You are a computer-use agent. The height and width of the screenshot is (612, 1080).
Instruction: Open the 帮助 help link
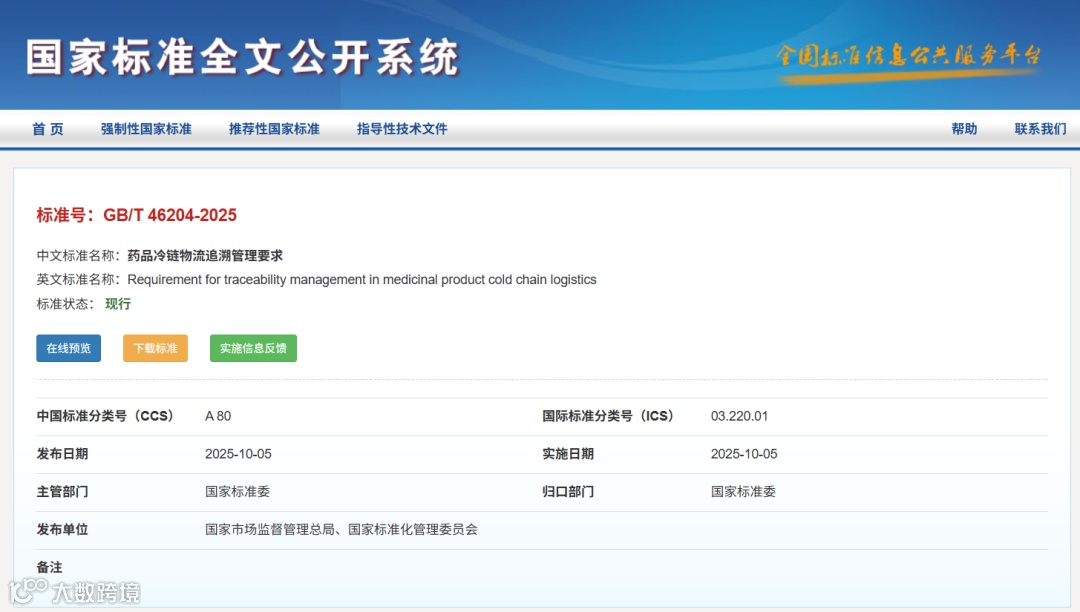click(x=964, y=129)
